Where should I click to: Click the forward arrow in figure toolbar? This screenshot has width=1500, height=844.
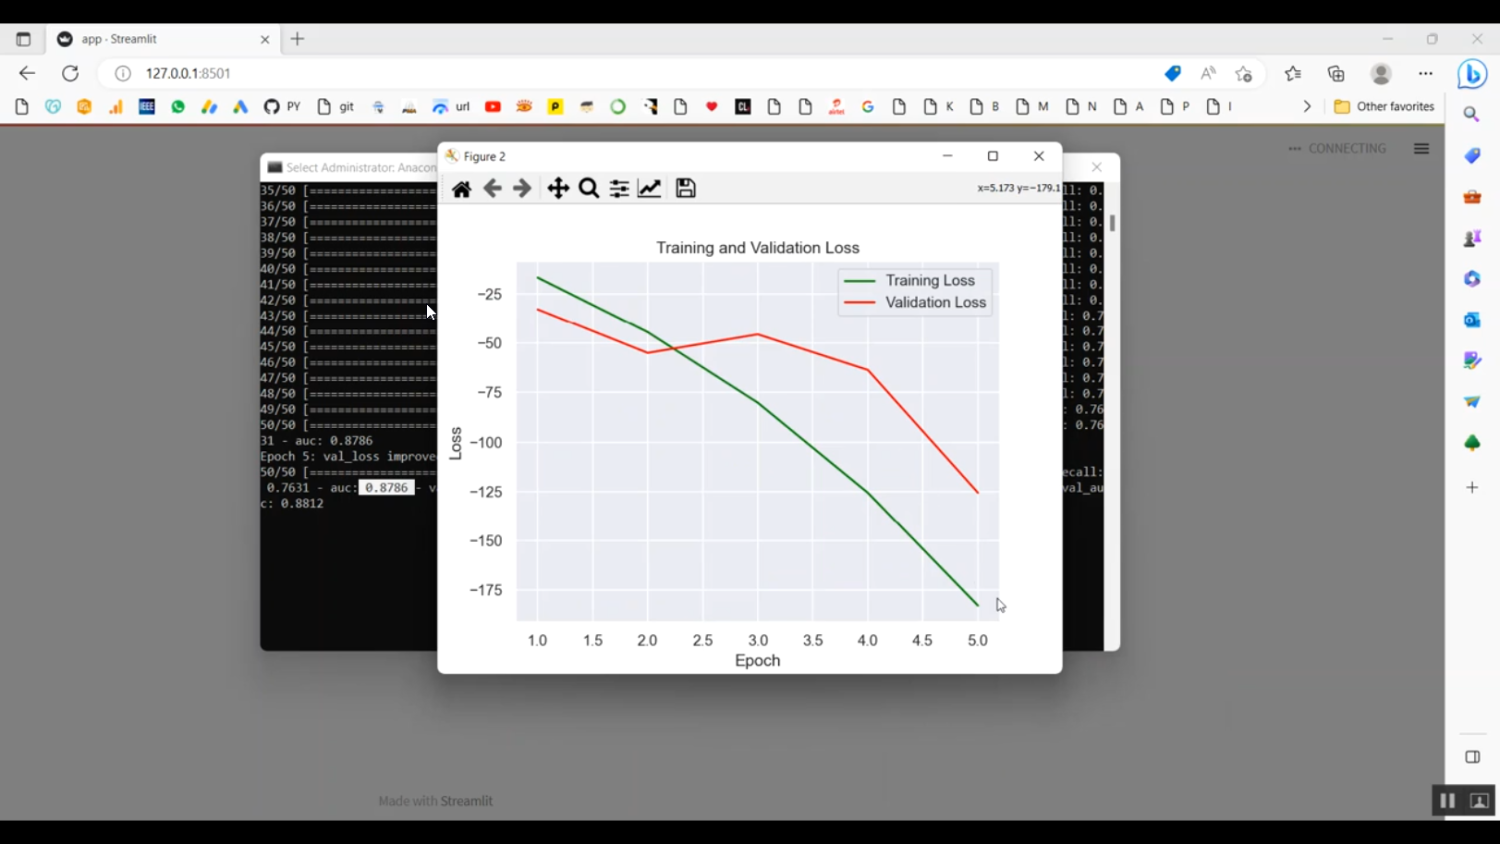point(522,189)
